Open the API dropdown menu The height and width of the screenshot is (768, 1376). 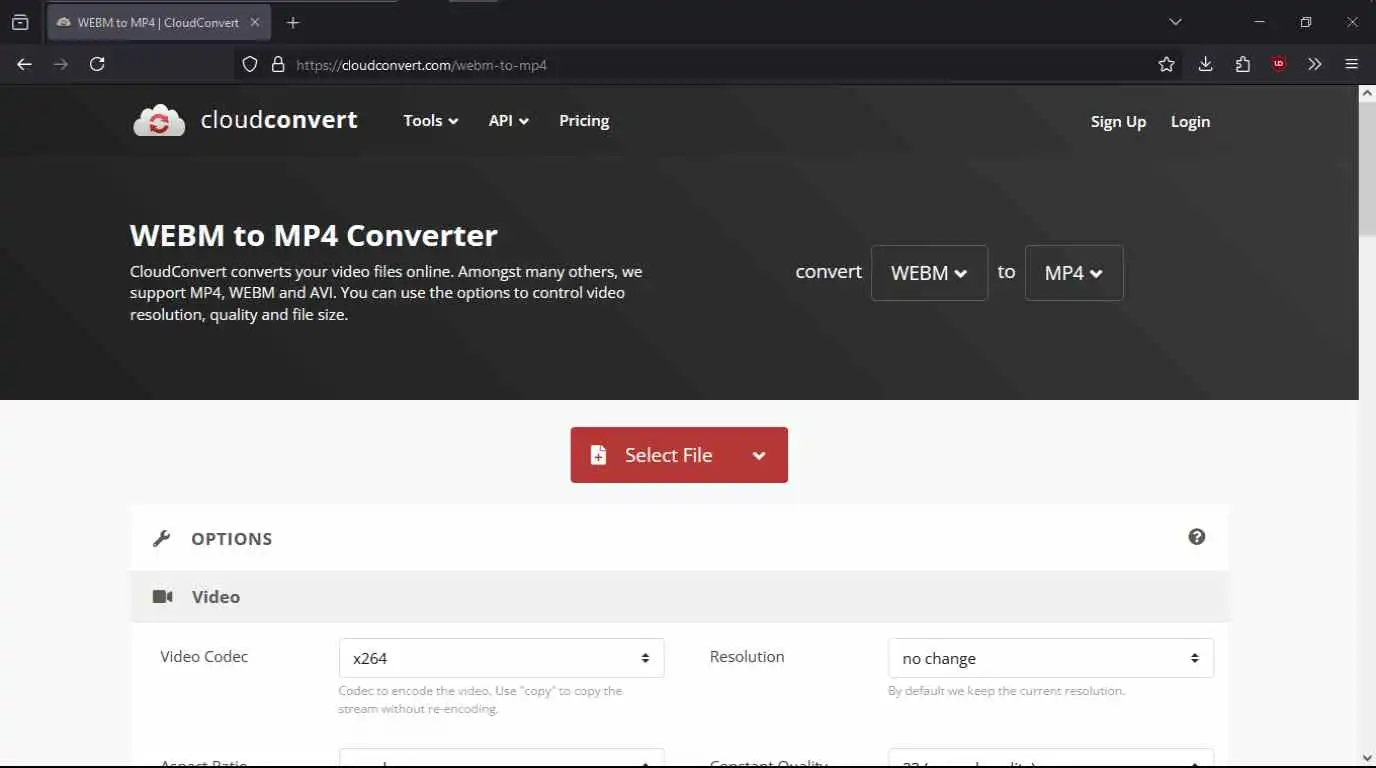pos(509,121)
